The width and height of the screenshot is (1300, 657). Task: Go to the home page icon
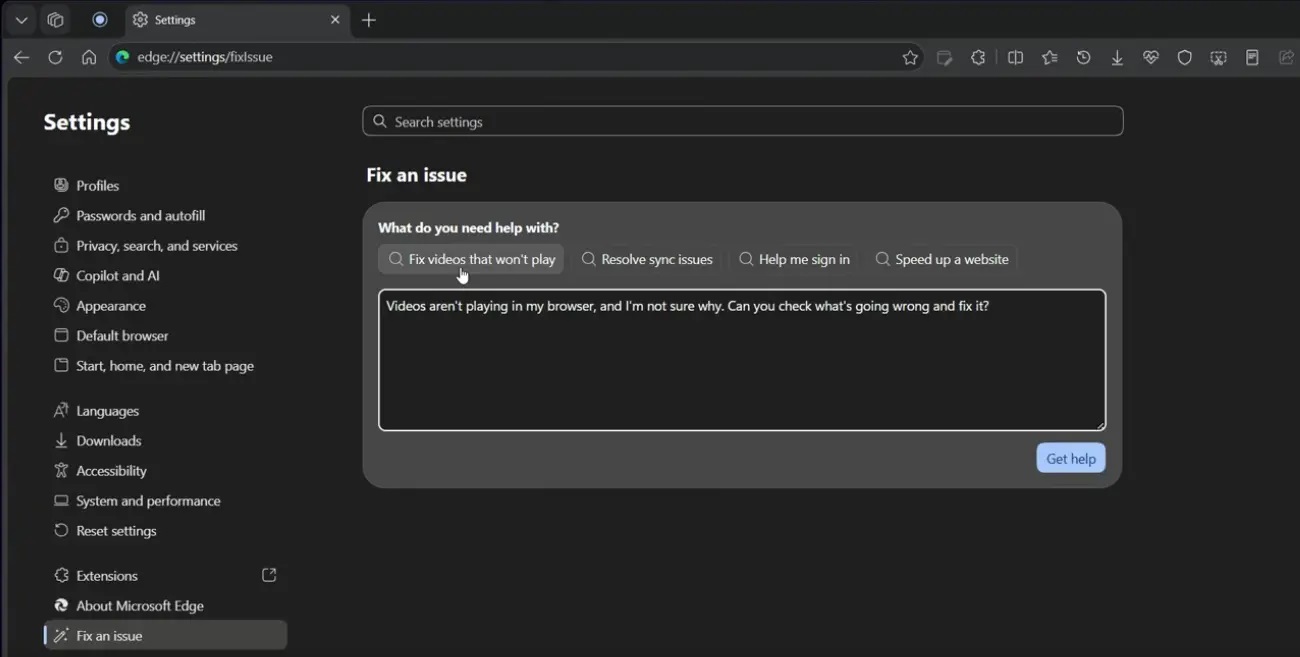[89, 57]
